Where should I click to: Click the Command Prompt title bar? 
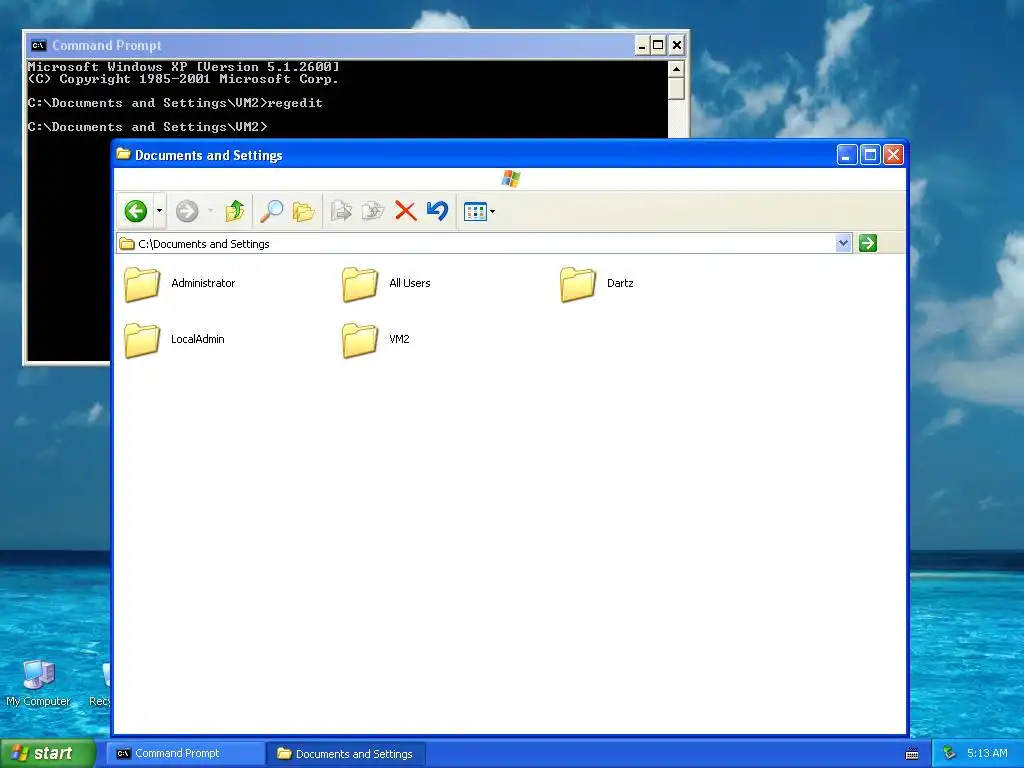click(356, 46)
